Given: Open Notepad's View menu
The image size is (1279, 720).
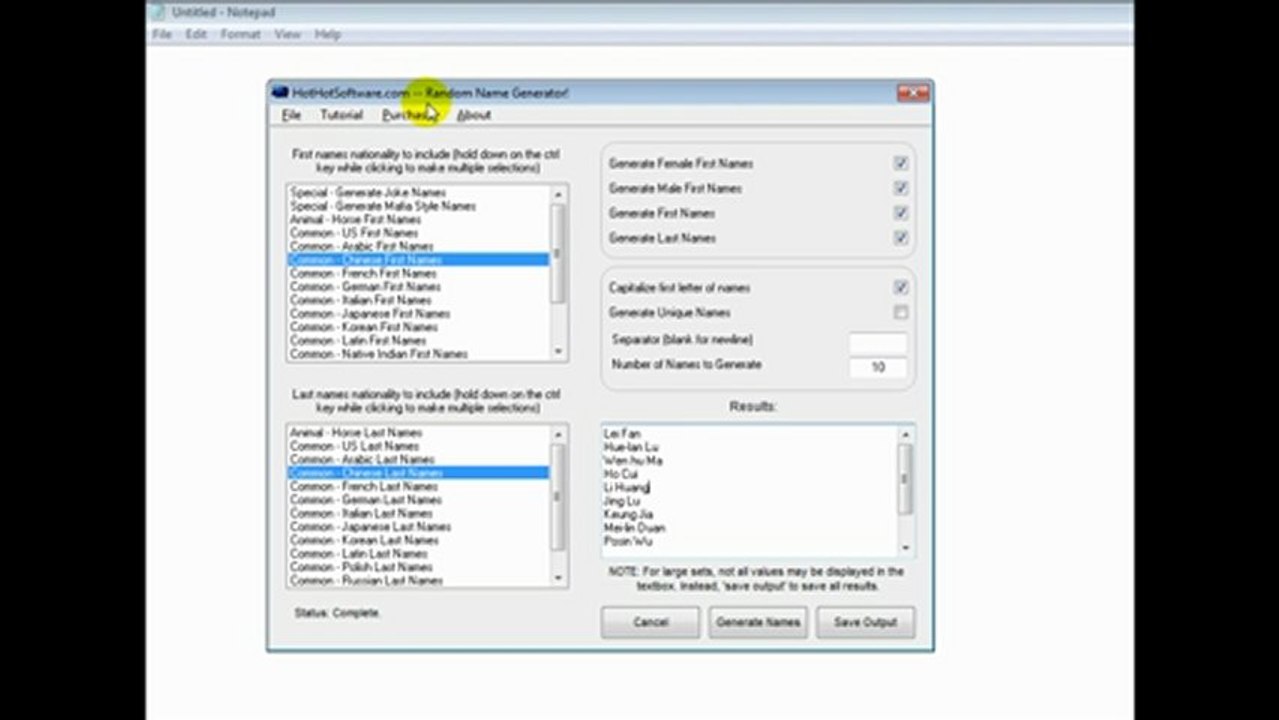Looking at the screenshot, I should (287, 34).
